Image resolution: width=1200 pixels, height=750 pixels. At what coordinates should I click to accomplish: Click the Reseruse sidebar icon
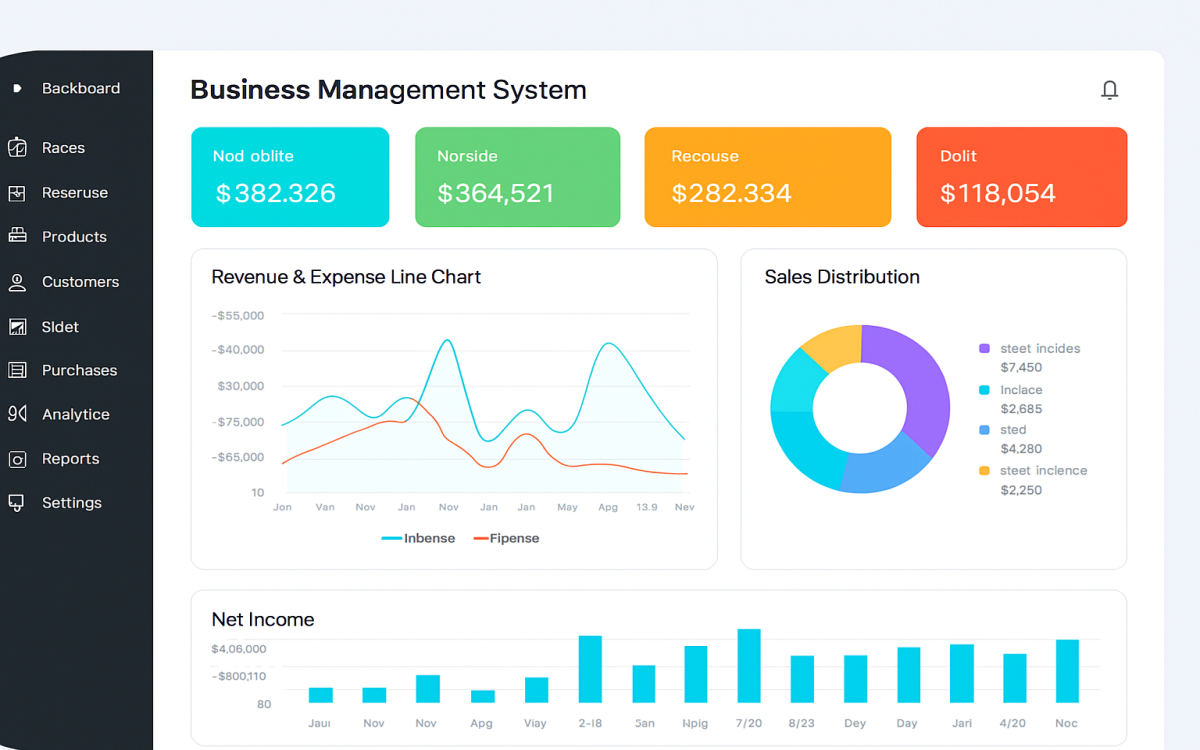click(x=17, y=193)
